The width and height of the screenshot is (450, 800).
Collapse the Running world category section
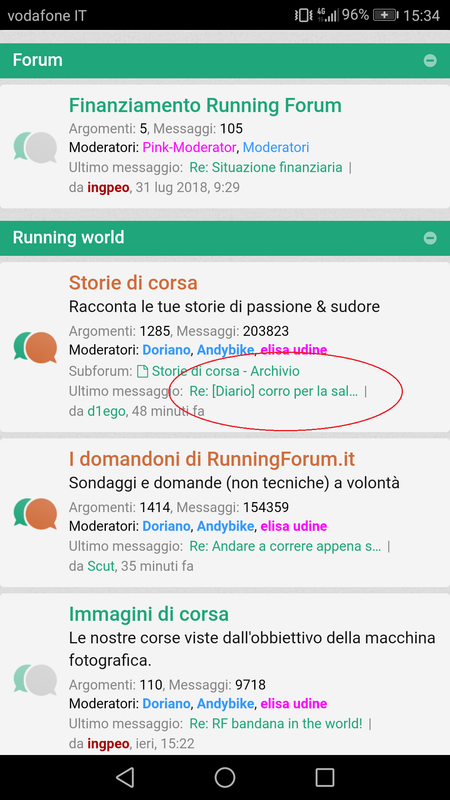pos(430,238)
